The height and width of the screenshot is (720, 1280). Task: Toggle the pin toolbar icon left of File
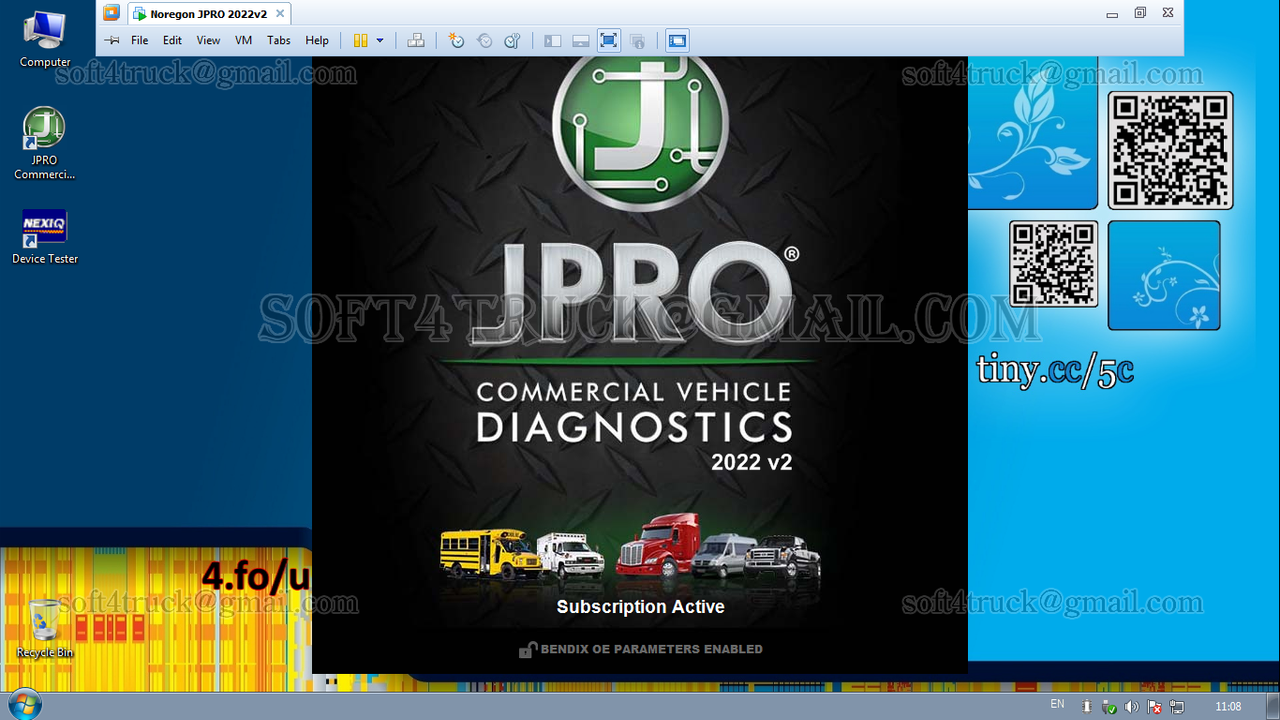[112, 40]
